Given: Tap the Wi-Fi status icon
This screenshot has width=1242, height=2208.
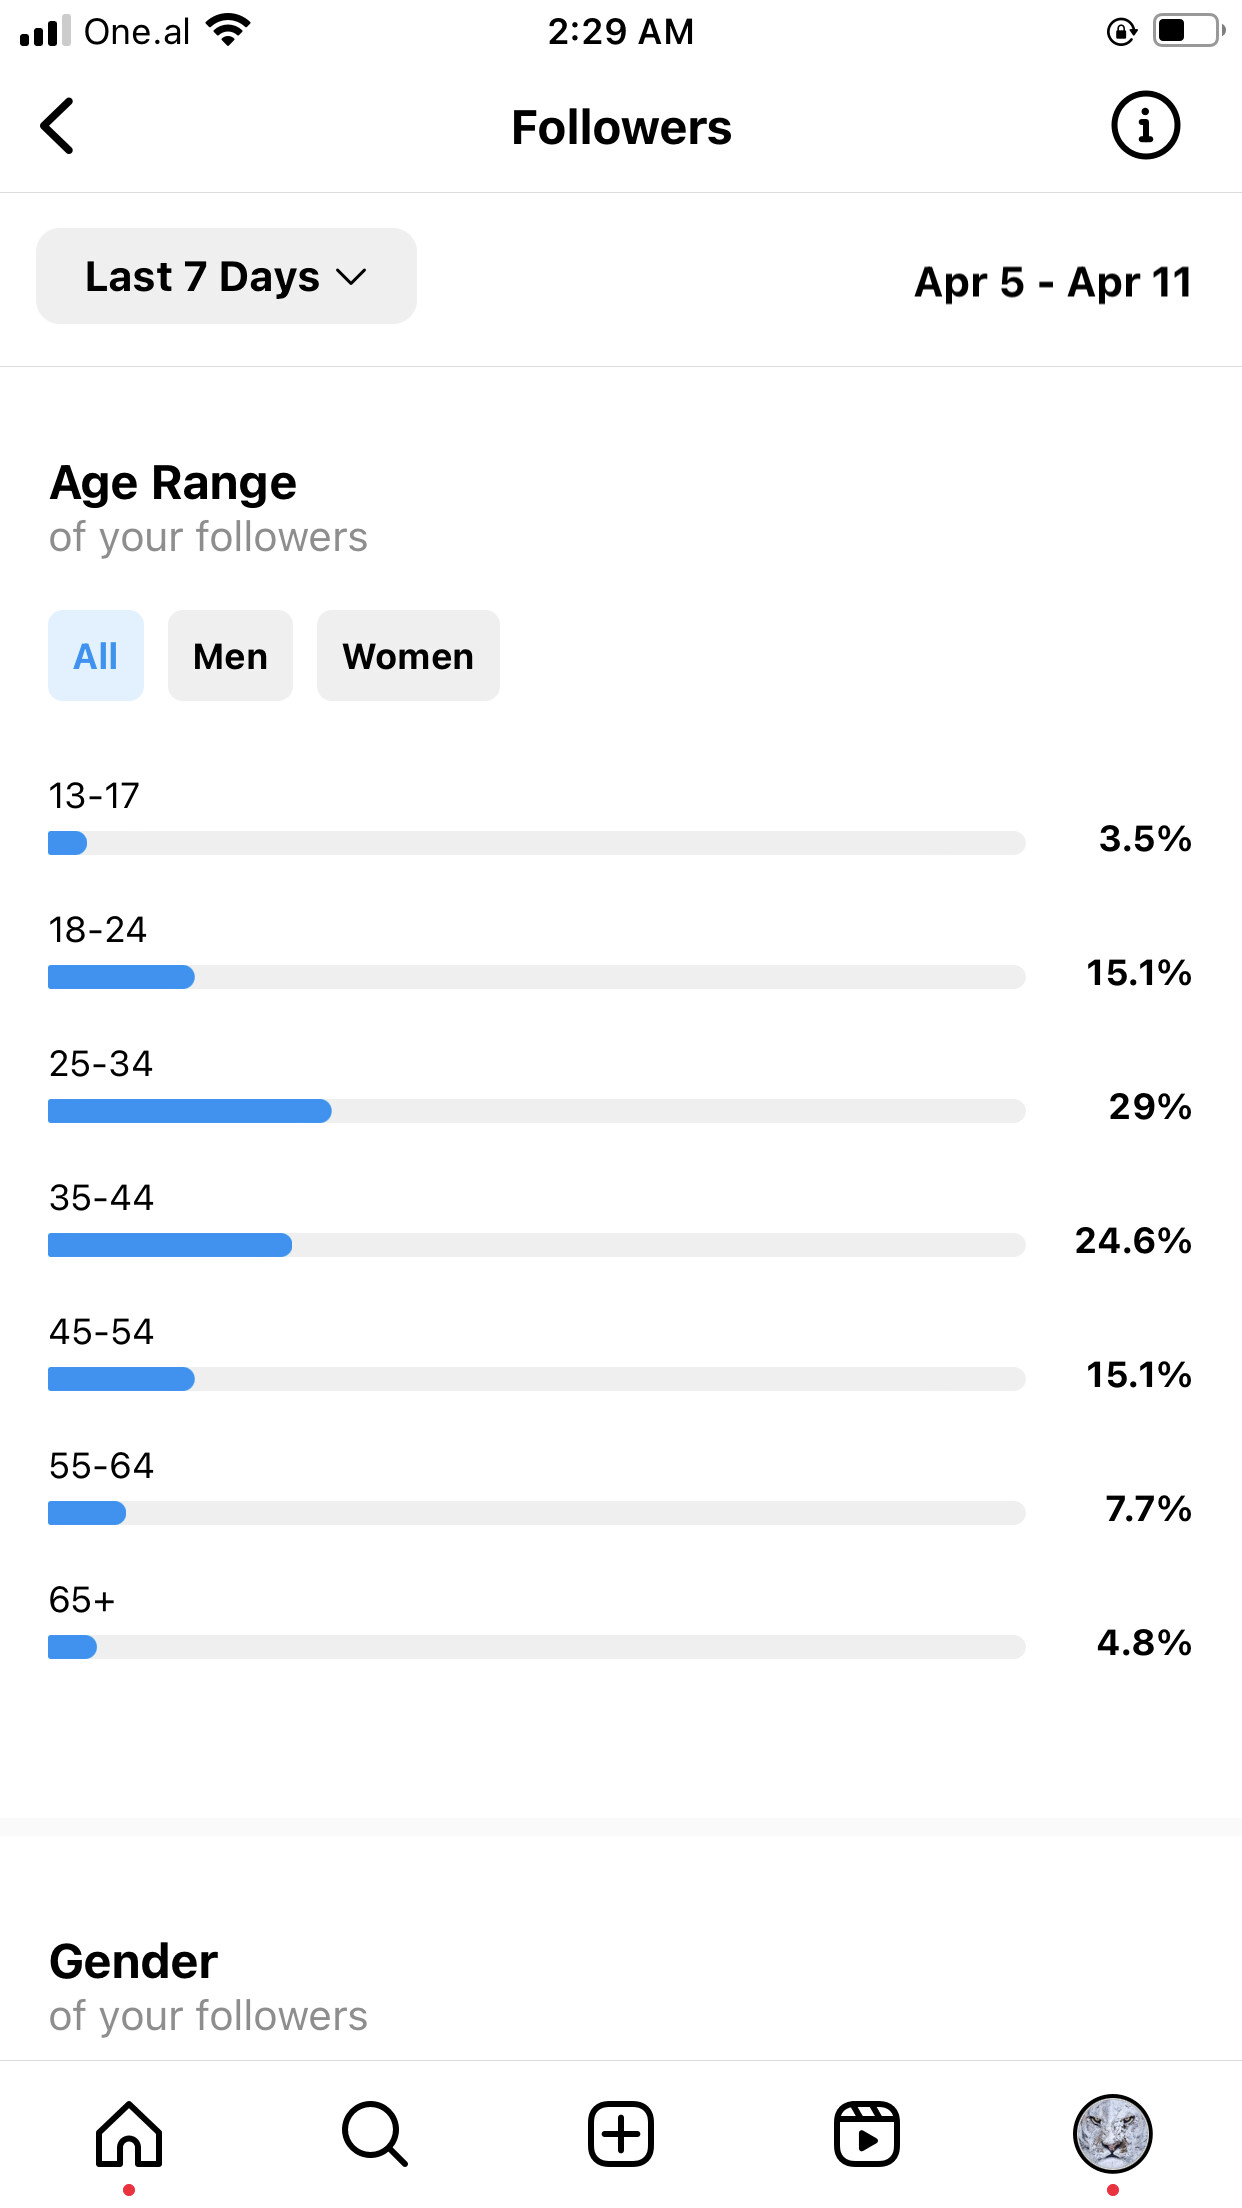Looking at the screenshot, I should (x=228, y=31).
